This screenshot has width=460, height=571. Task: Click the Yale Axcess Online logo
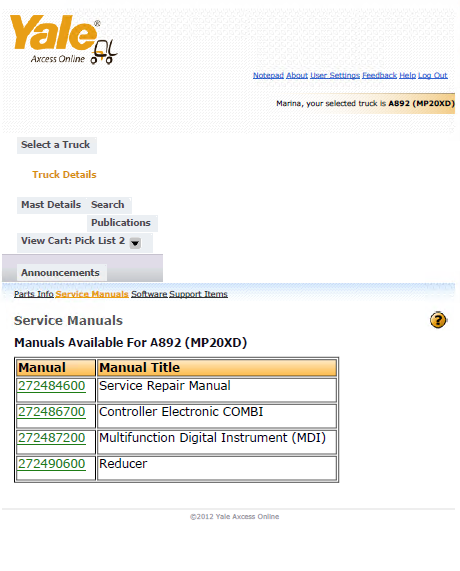click(63, 39)
